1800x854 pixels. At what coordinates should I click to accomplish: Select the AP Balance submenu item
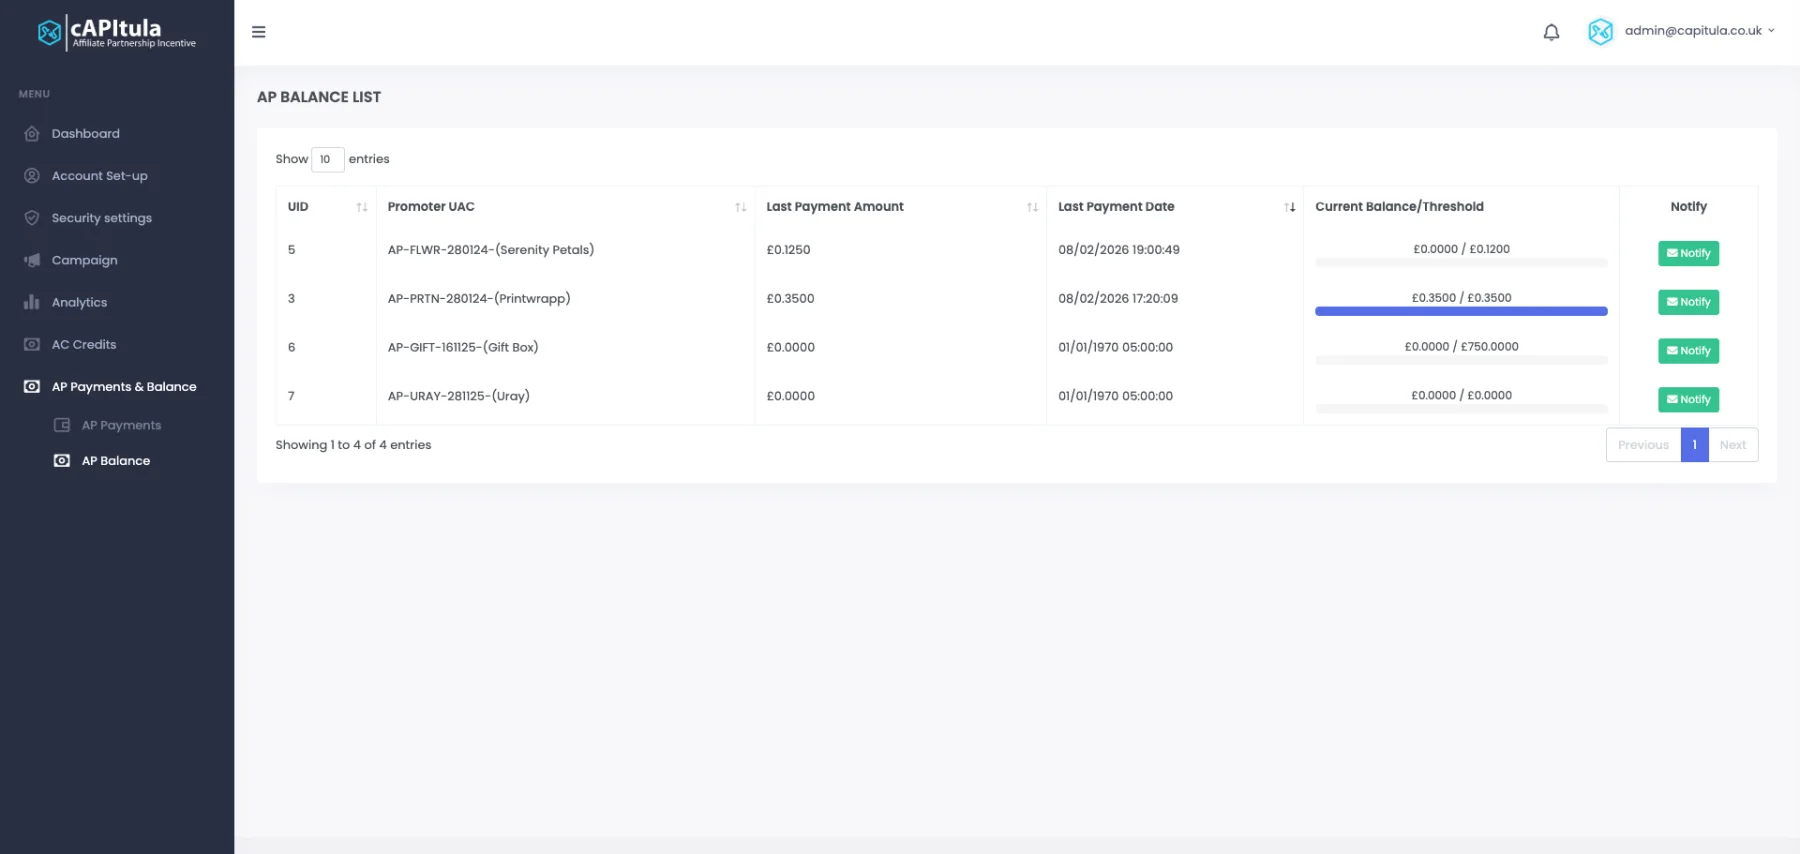[x=116, y=461]
